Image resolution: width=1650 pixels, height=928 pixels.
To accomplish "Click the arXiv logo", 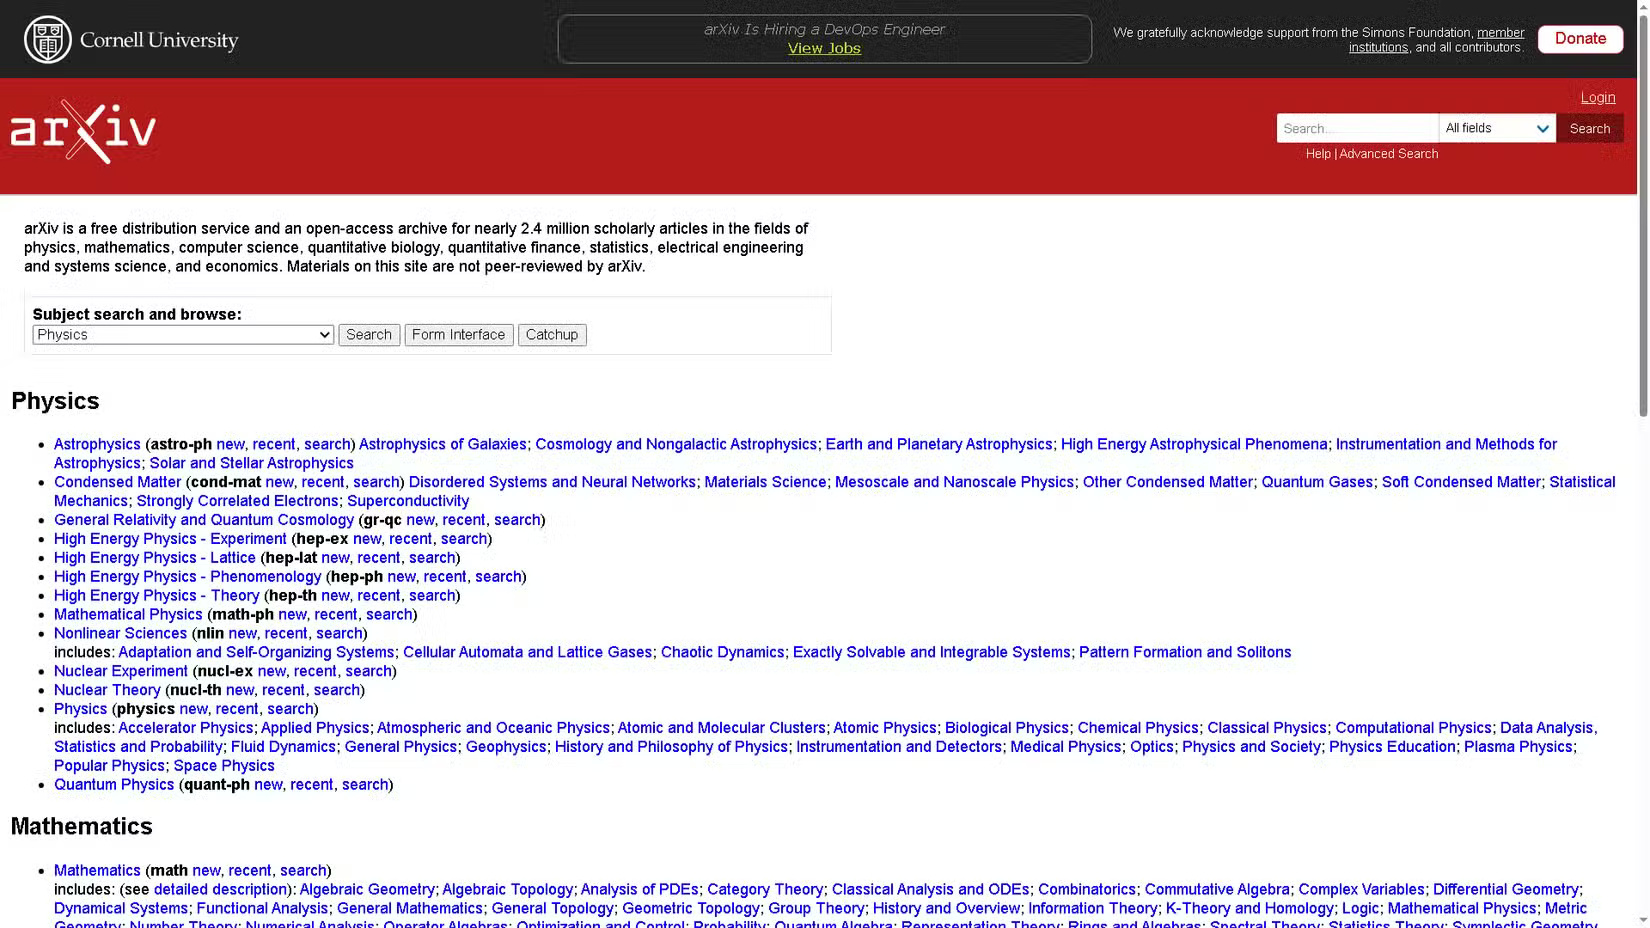I will click(82, 128).
